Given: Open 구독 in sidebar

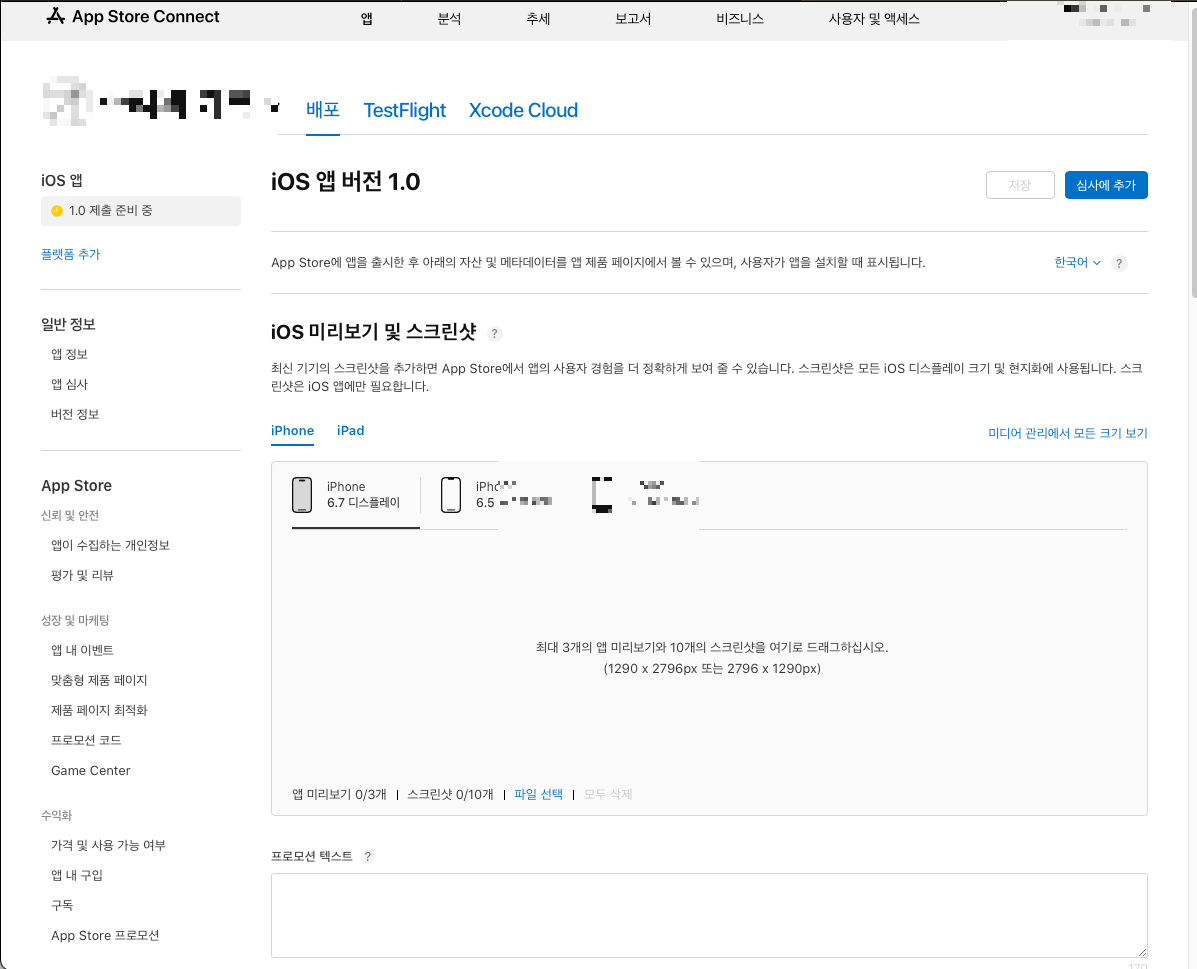Looking at the screenshot, I should 62,905.
